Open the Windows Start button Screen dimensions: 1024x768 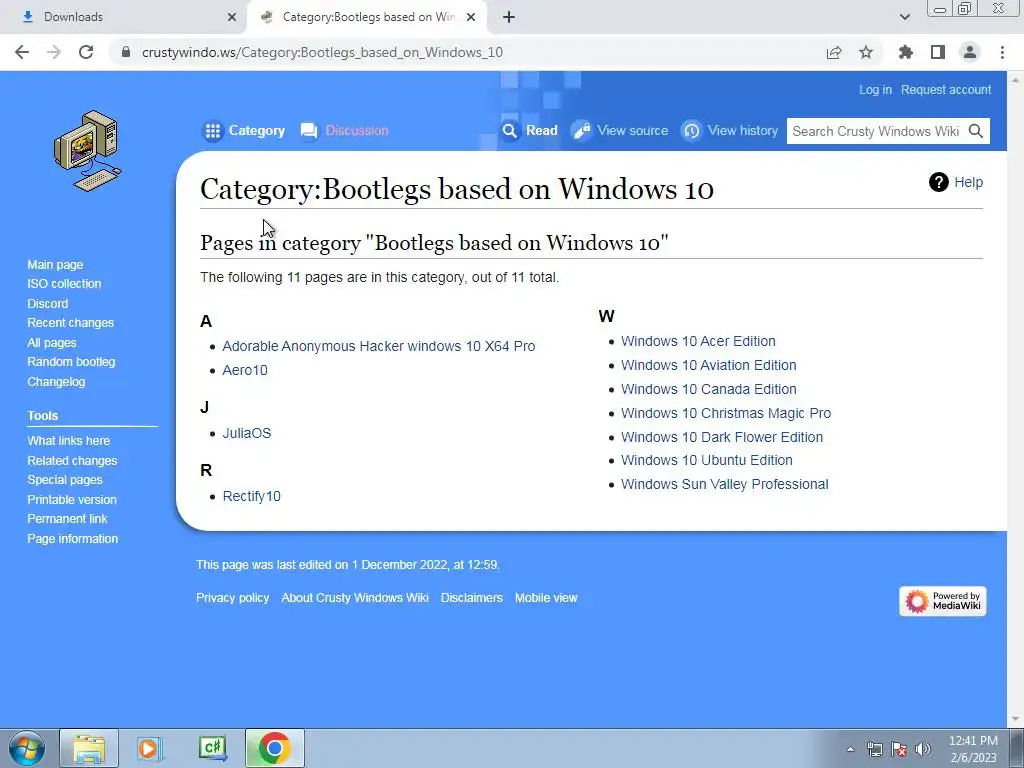click(26, 749)
